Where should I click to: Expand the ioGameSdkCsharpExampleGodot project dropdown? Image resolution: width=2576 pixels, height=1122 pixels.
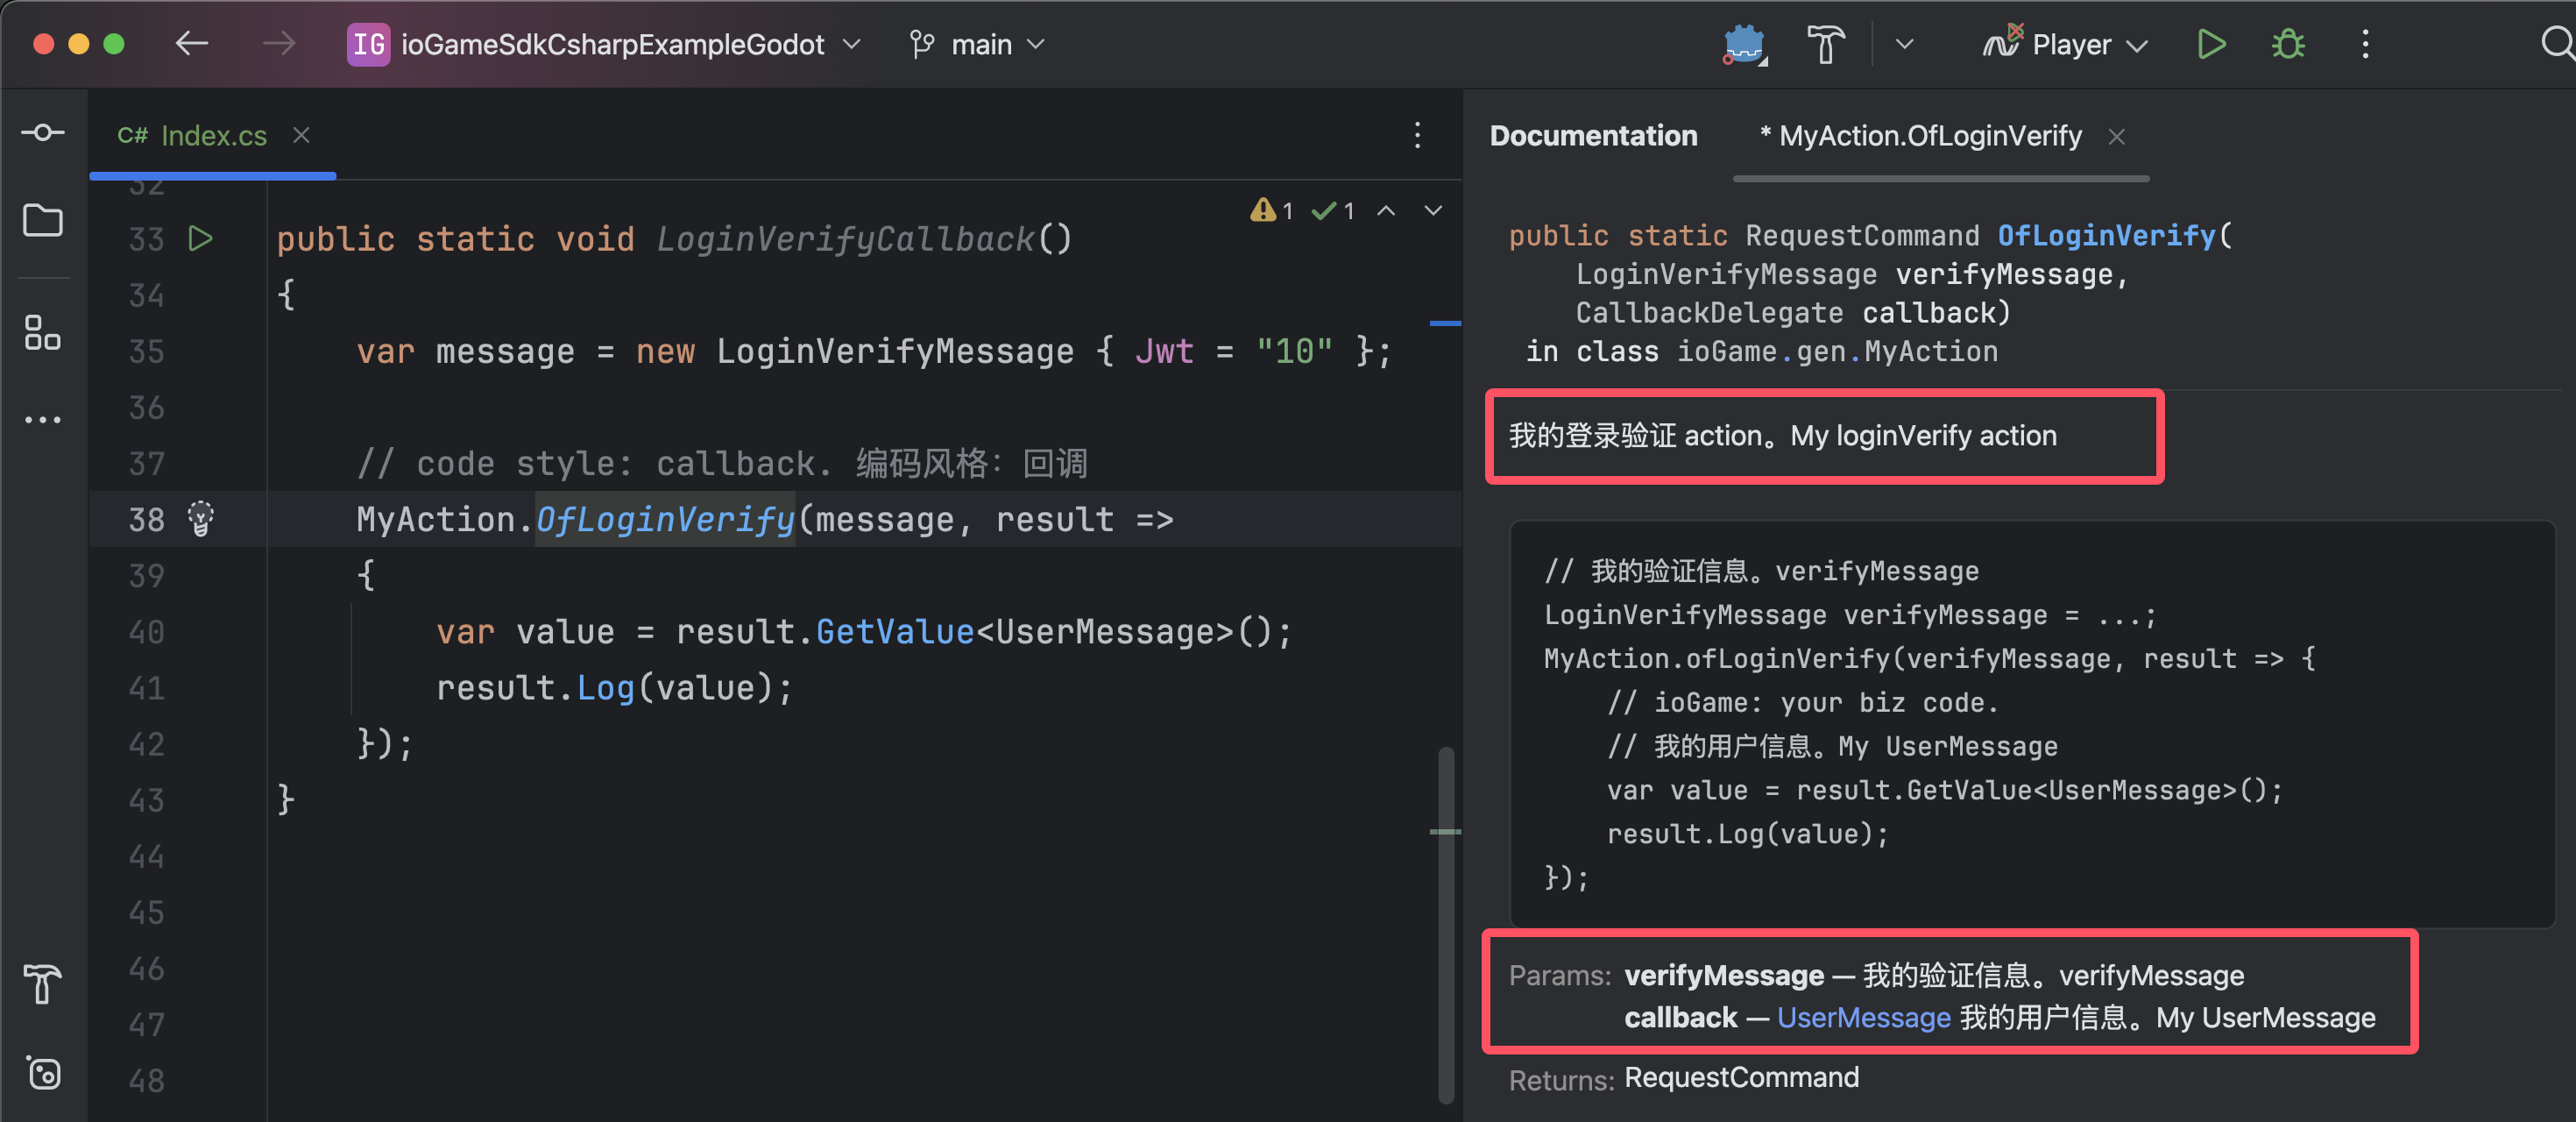click(612, 45)
